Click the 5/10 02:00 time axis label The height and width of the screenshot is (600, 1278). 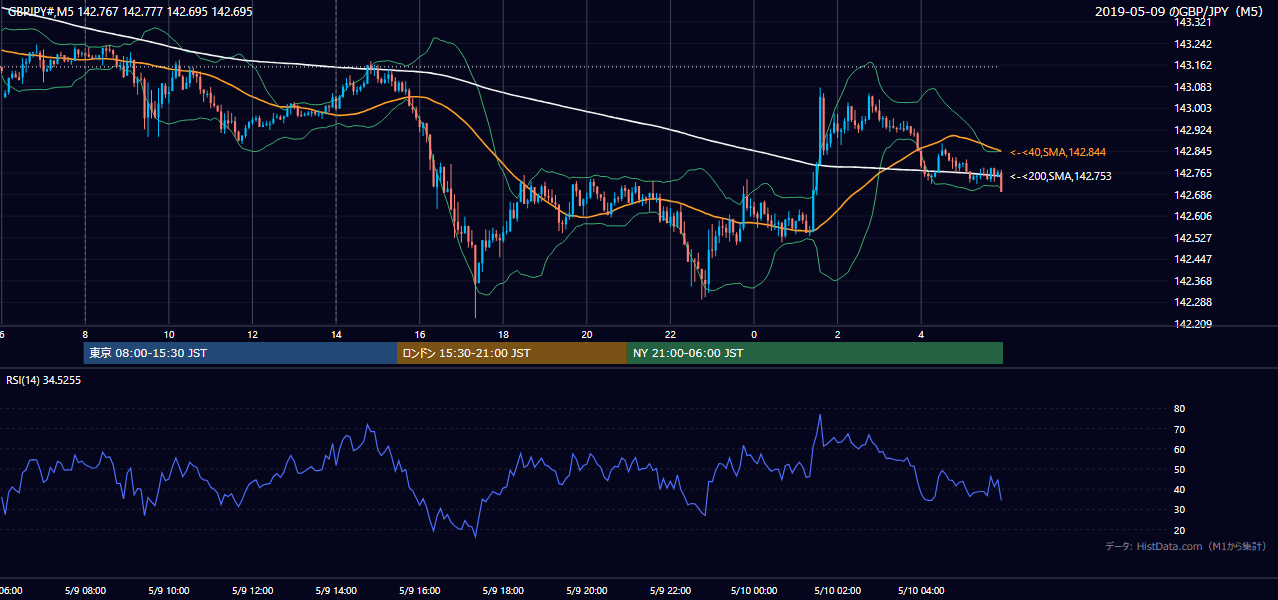(838, 591)
